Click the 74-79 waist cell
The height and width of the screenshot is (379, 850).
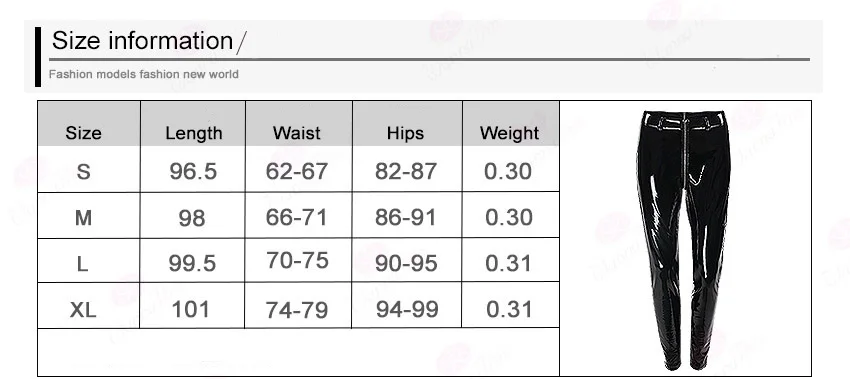coord(297,310)
